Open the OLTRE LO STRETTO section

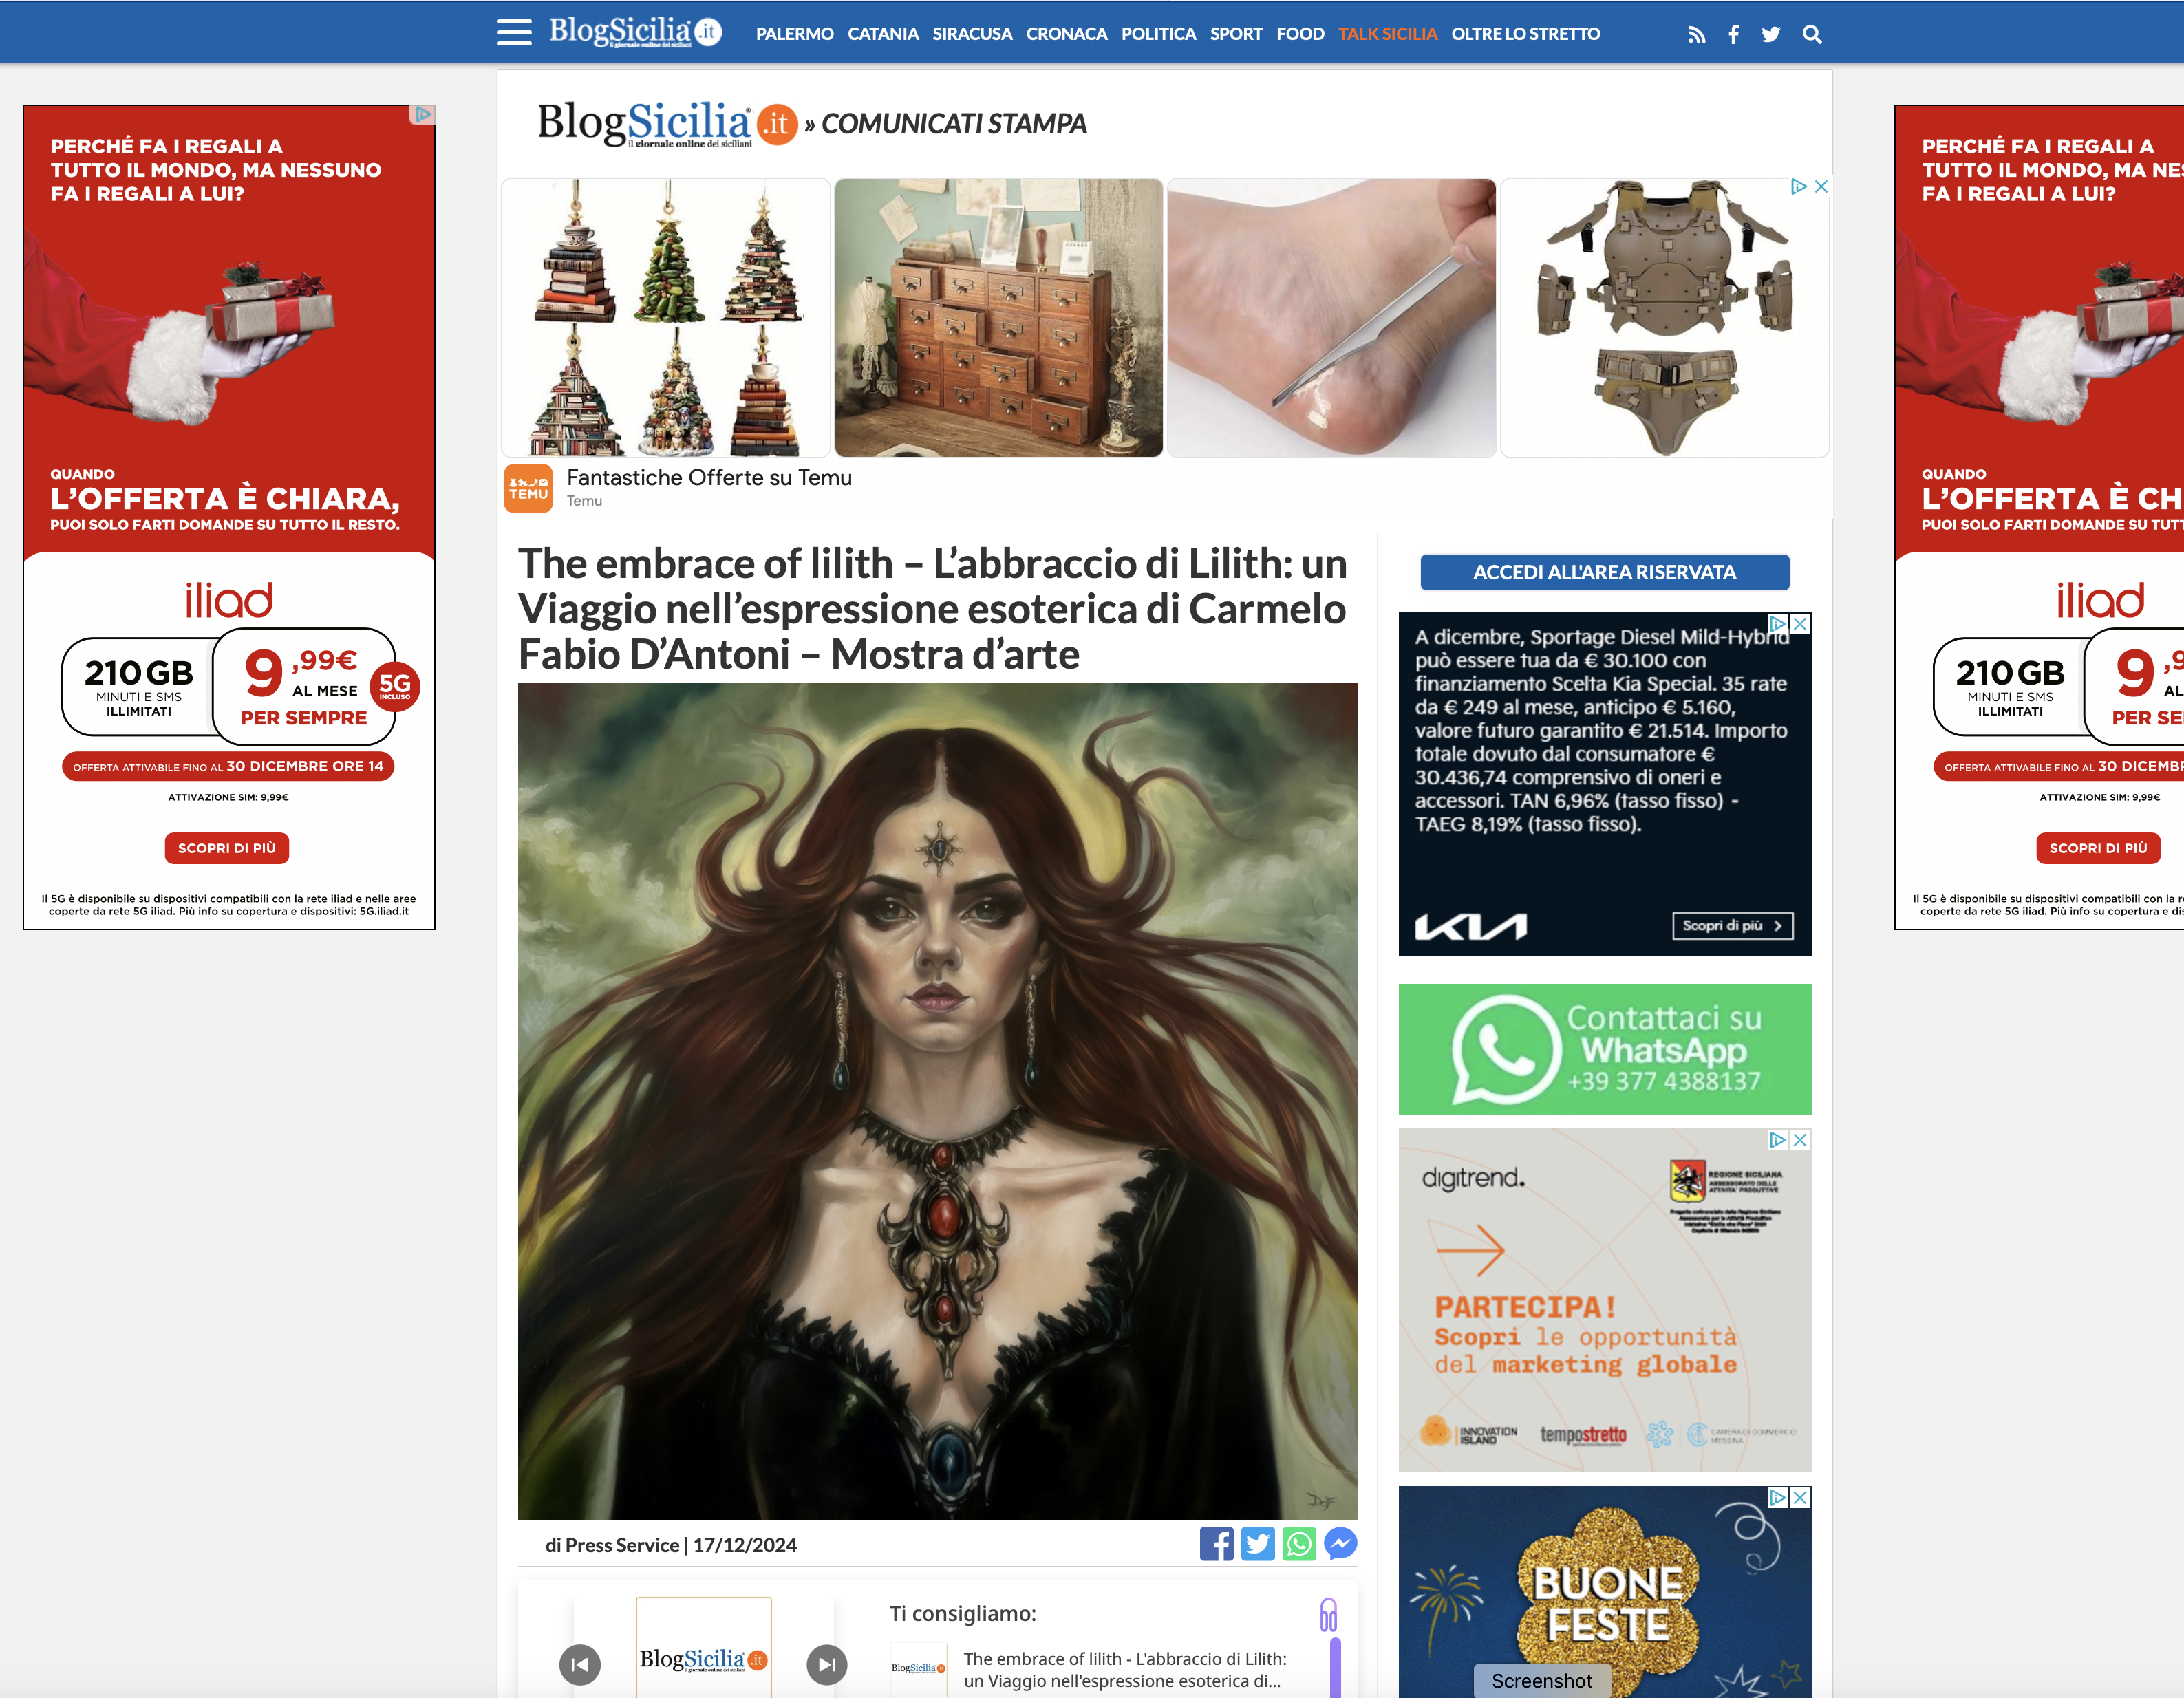[x=1525, y=34]
